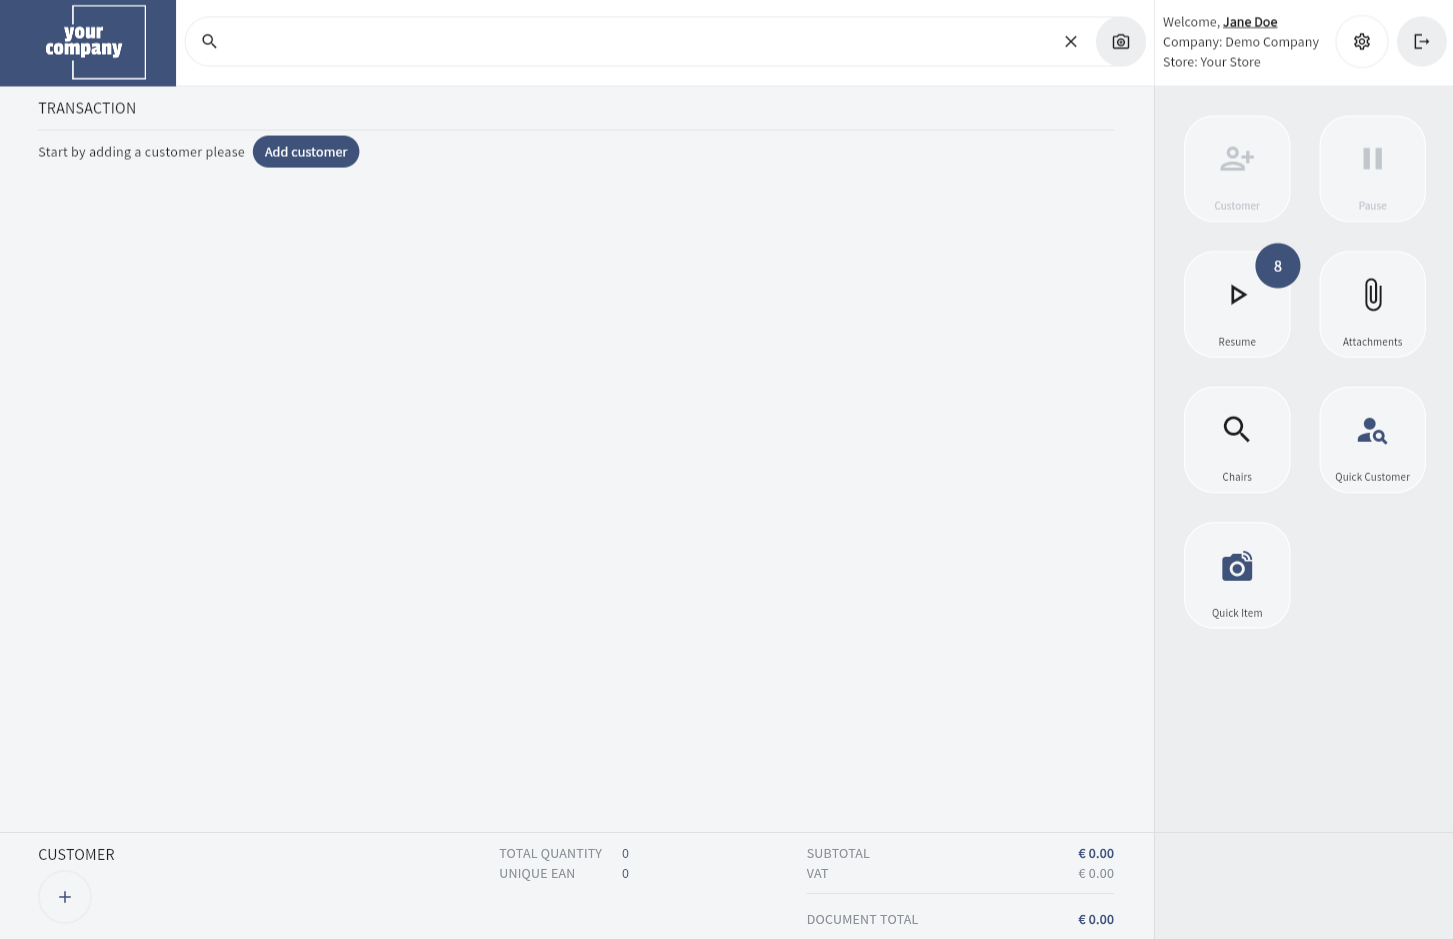Select the Quick Customer tile
Screen dimensions: 1453x939
pyautogui.click(x=1372, y=440)
